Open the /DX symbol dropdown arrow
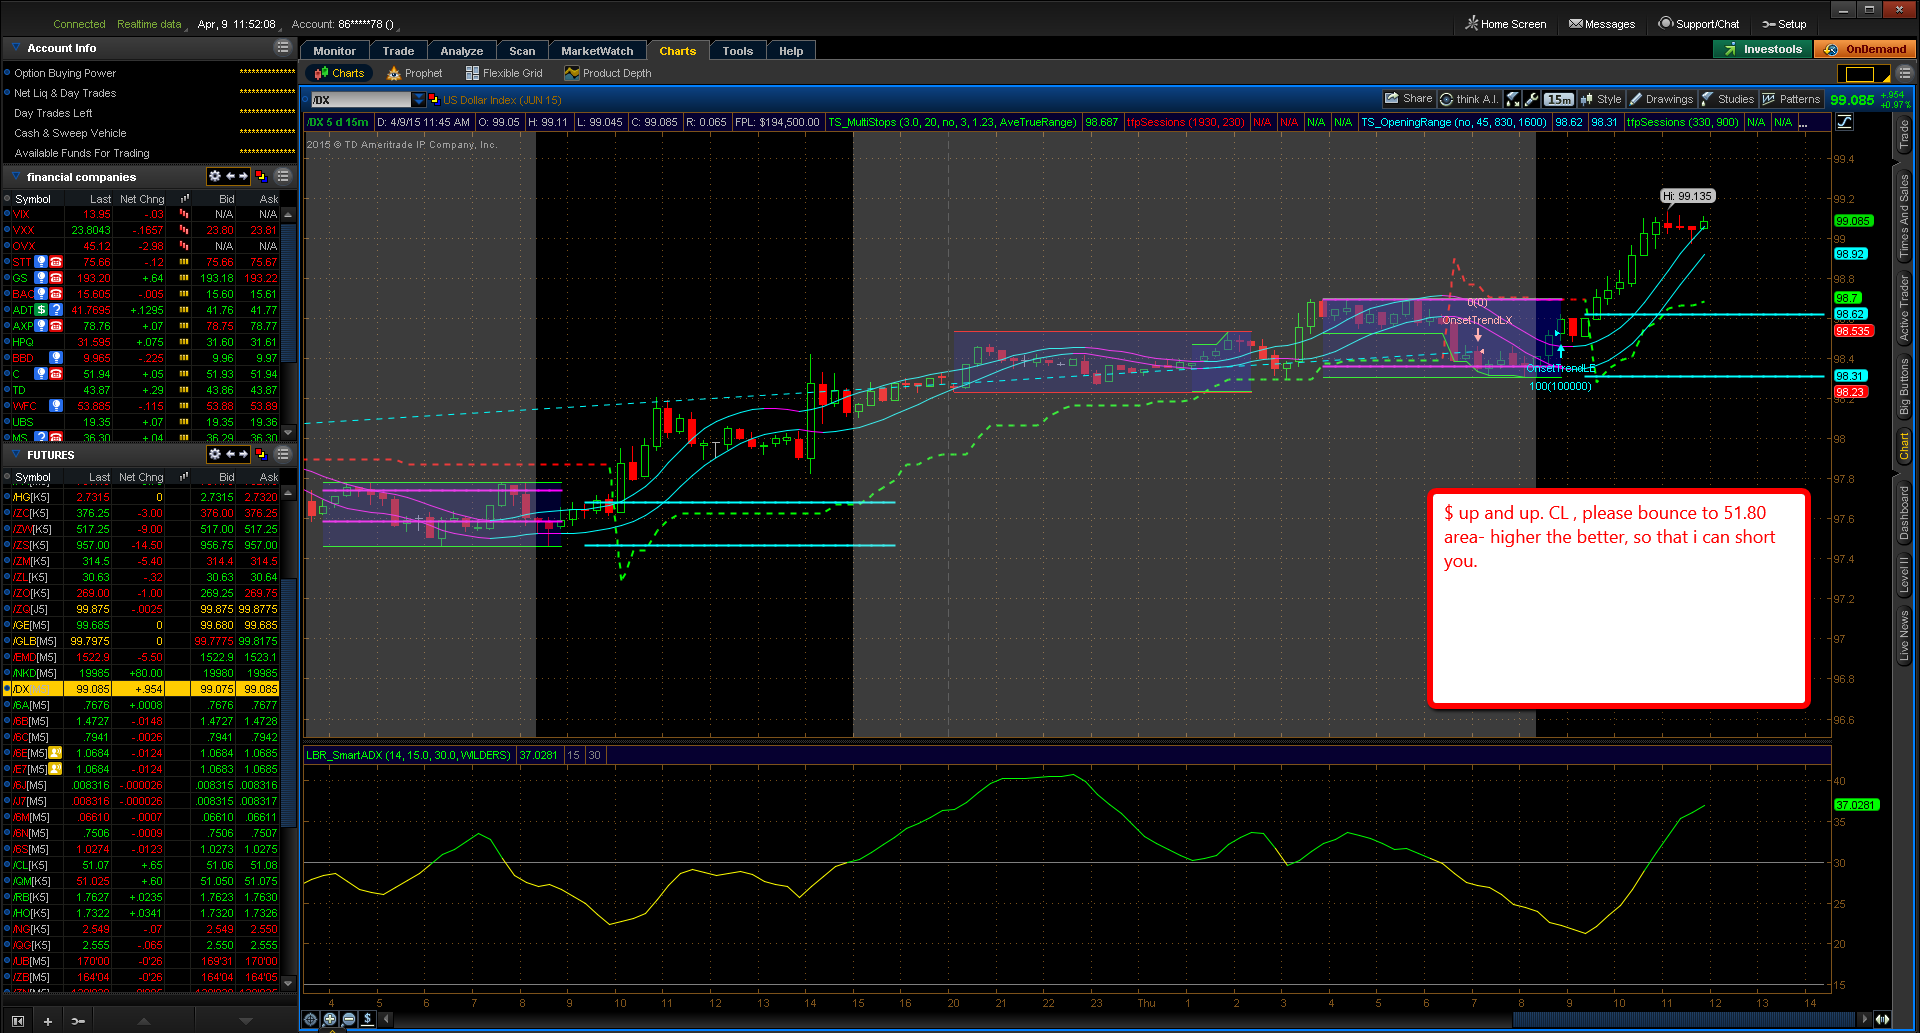Viewport: 1920px width, 1033px height. click(x=418, y=99)
